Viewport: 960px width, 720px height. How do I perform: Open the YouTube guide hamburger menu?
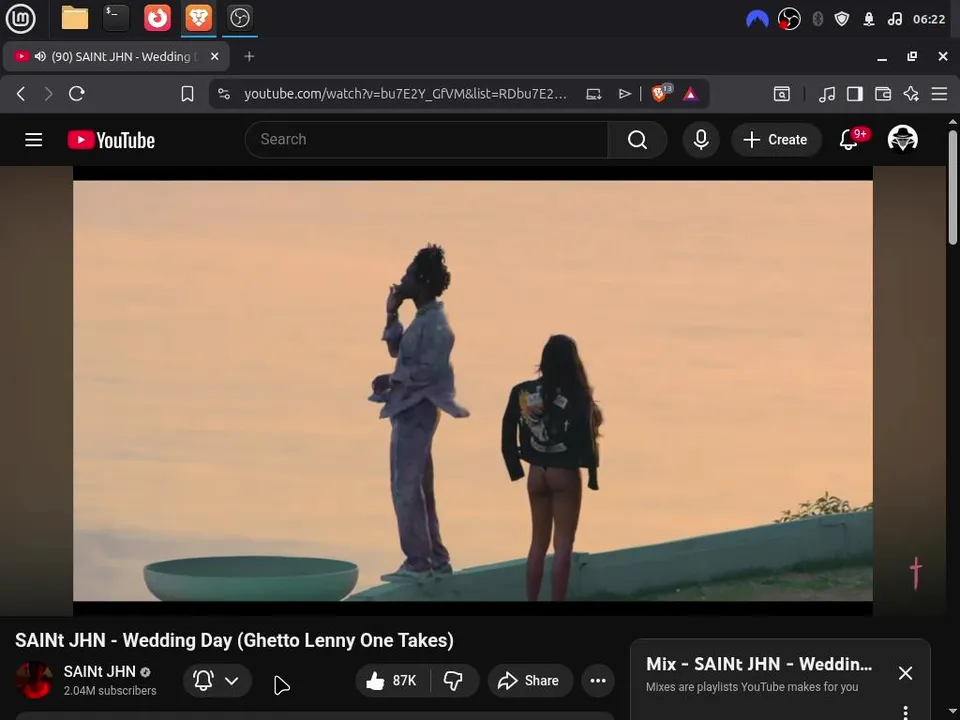[x=34, y=140]
